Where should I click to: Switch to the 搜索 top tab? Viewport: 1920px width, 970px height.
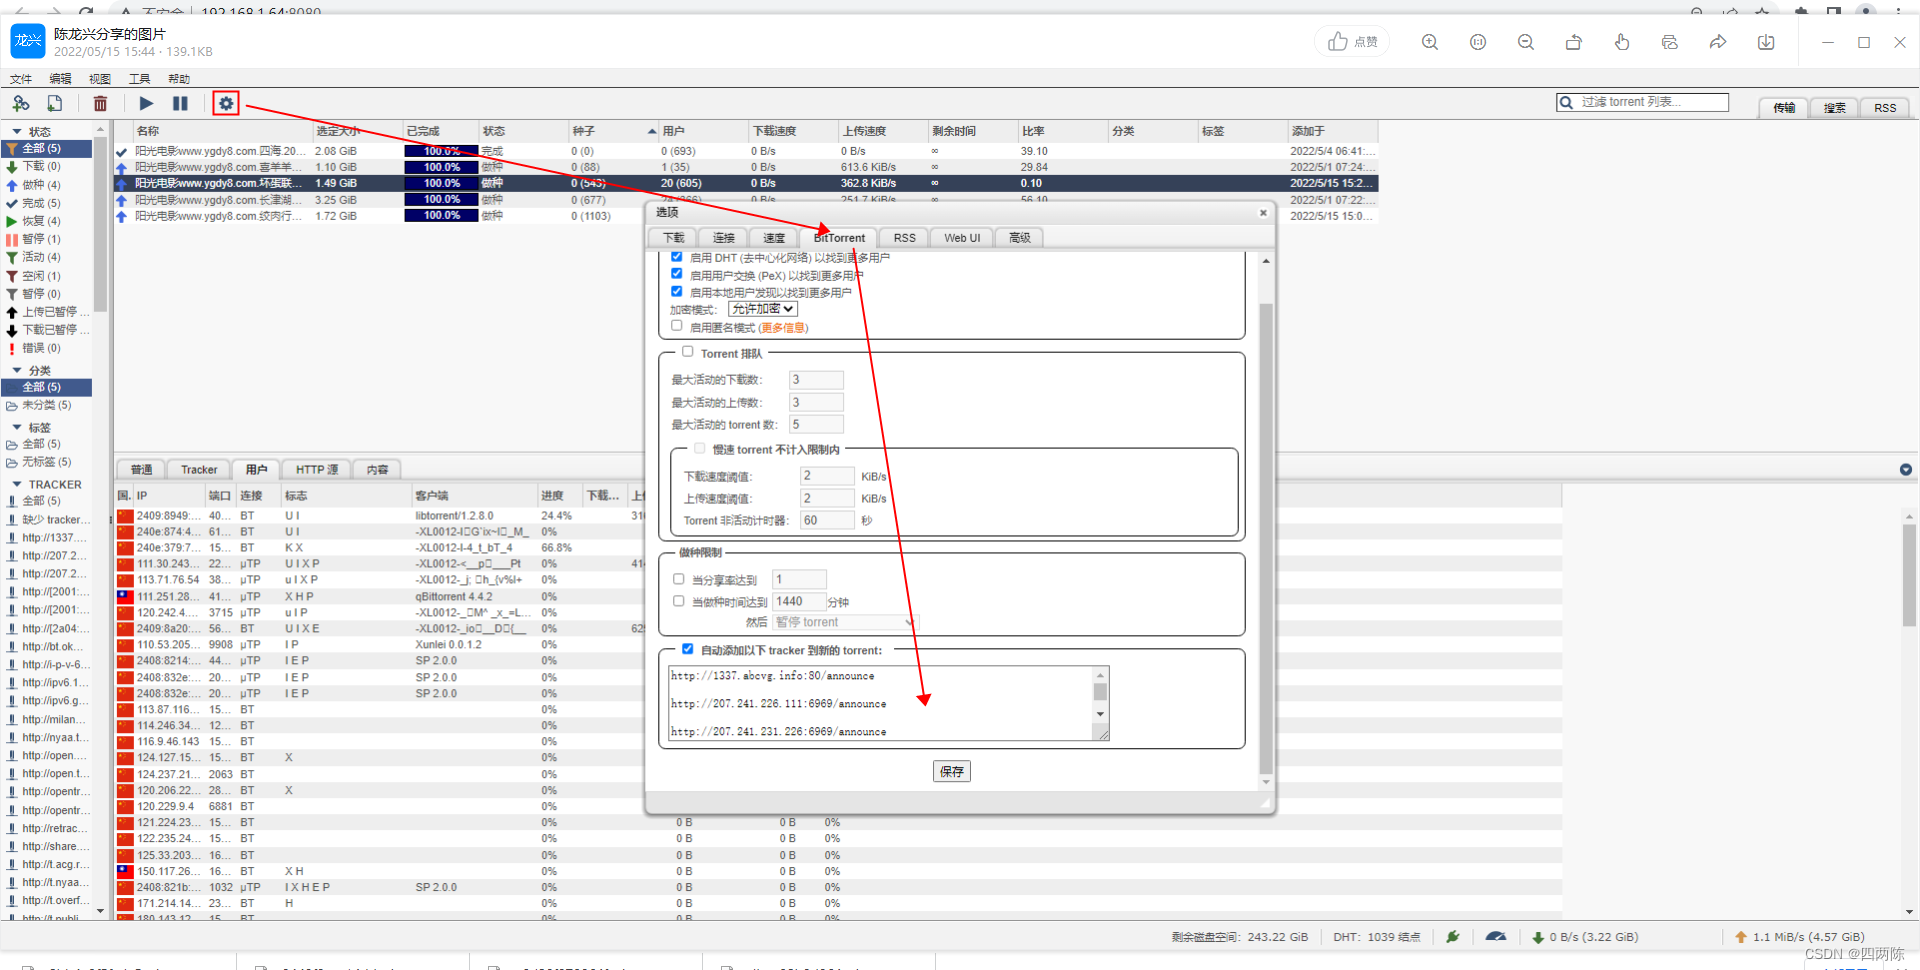[x=1835, y=108]
